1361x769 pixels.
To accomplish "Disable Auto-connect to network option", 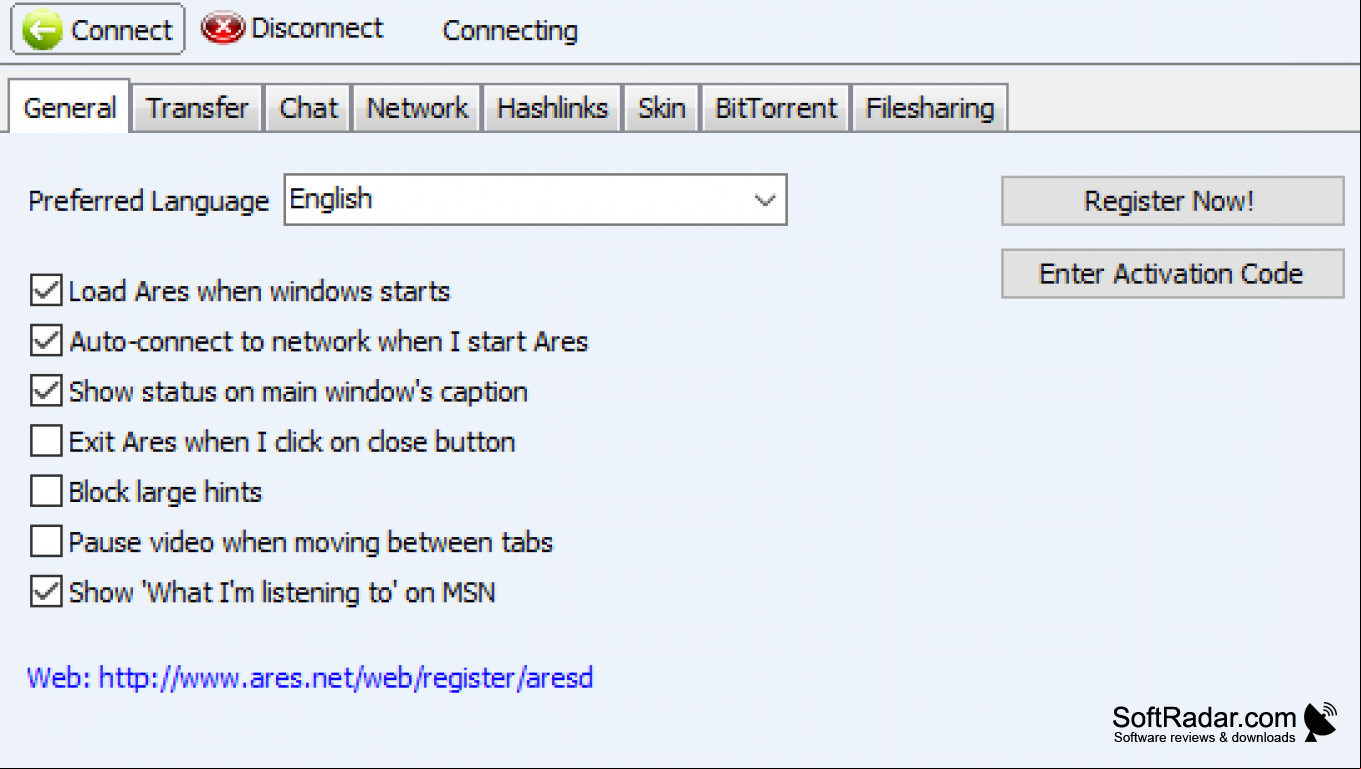I will click(x=46, y=342).
